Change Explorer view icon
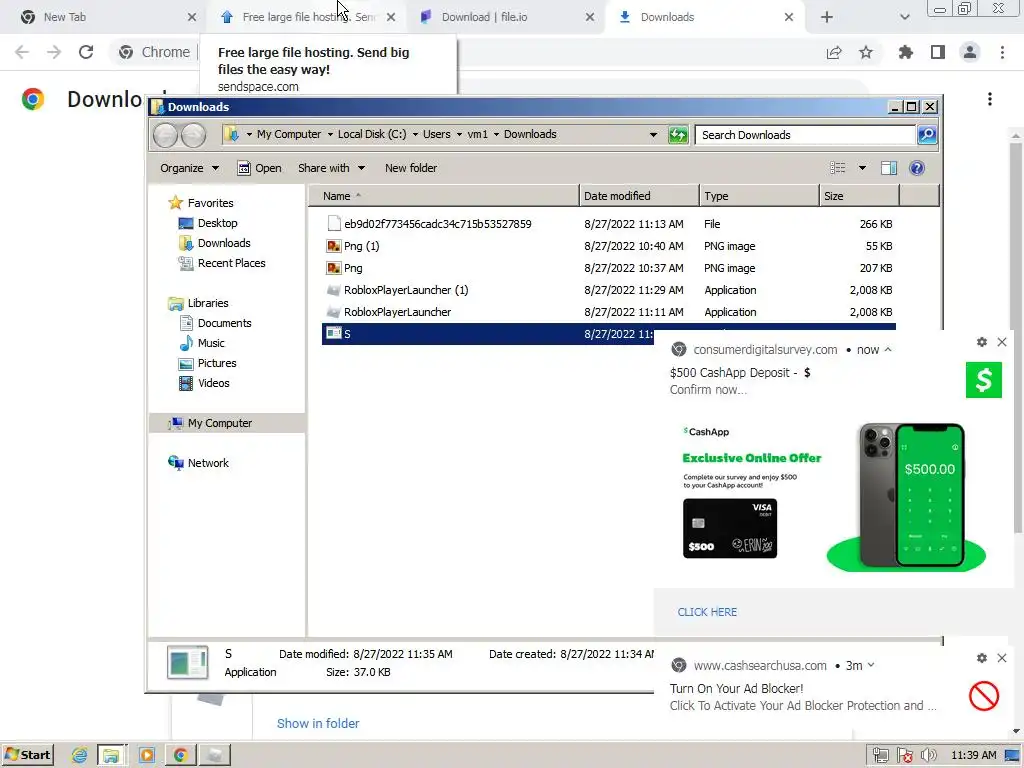Screen dimensions: 1024x768 838,168
